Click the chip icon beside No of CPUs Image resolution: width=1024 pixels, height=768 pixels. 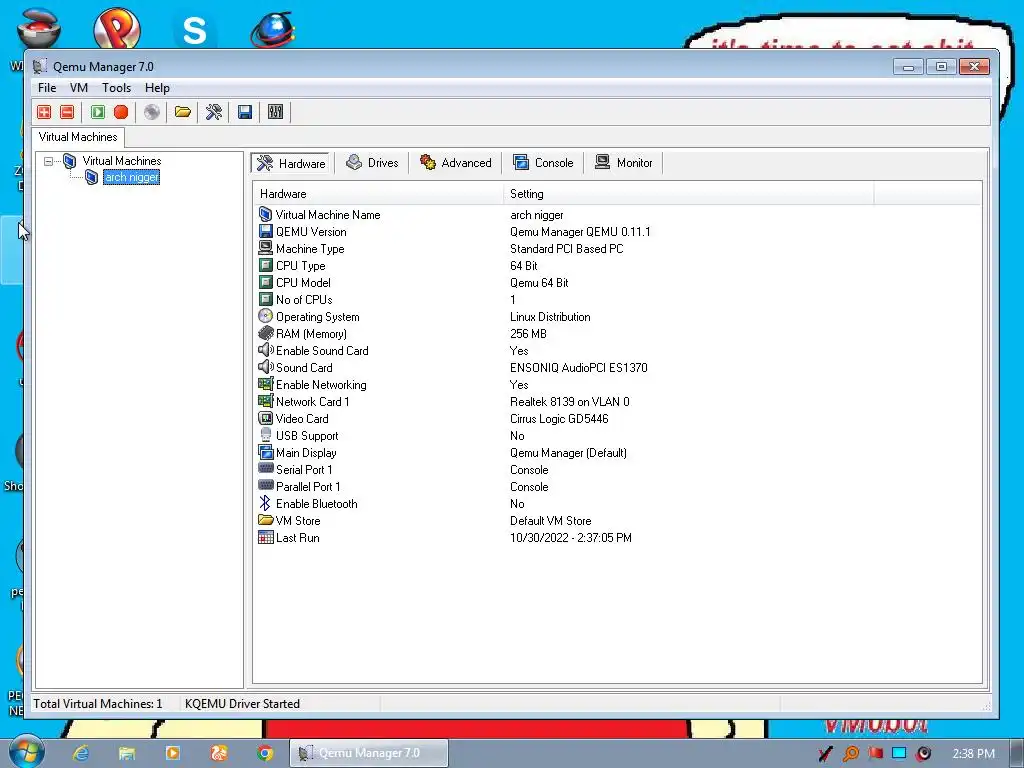point(265,299)
